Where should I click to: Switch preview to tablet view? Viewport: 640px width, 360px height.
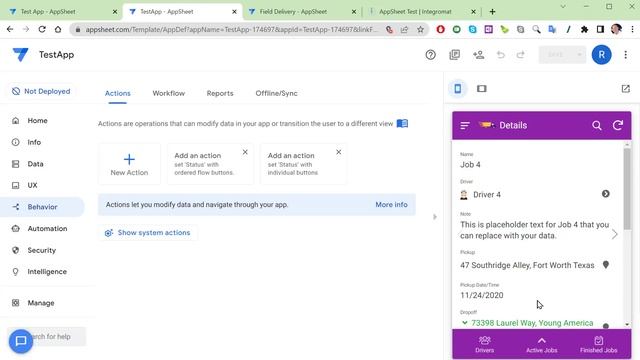tap(482, 89)
